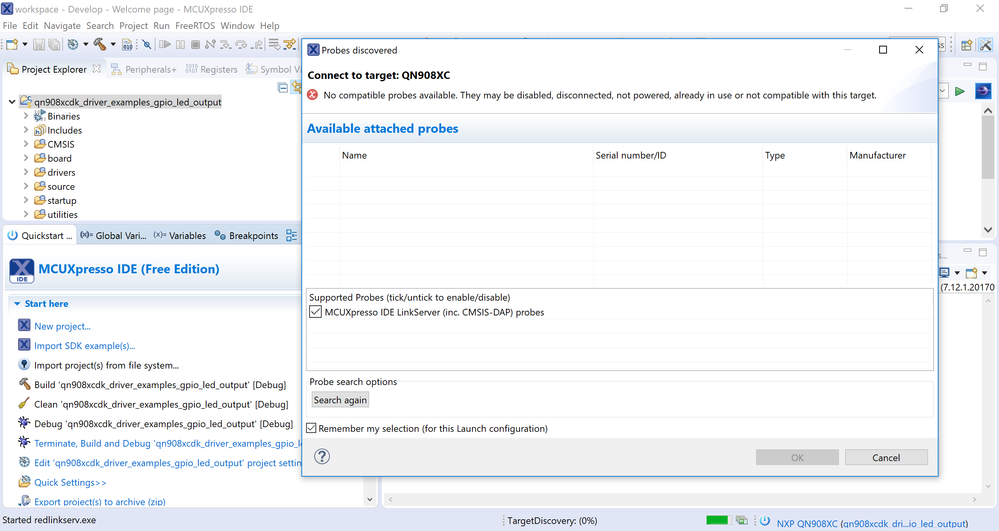Click the hammer Build icon in toolbar

tap(99, 44)
